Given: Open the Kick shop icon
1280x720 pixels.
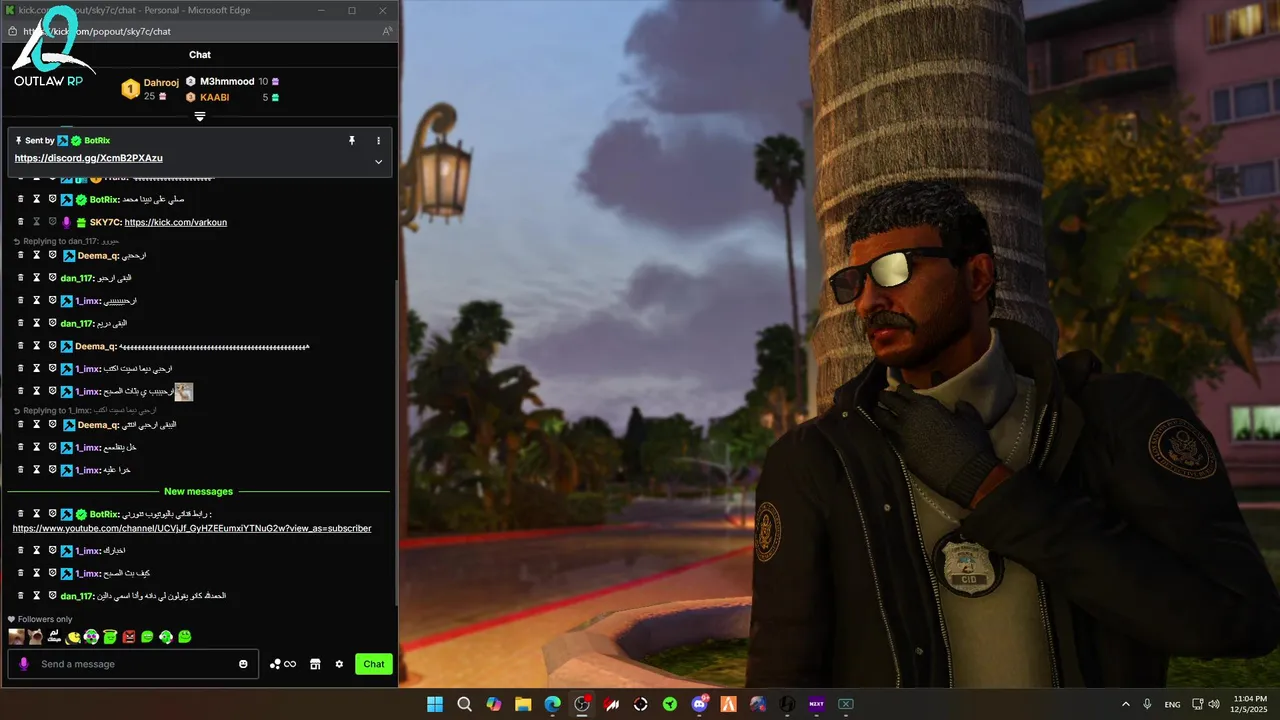Looking at the screenshot, I should [x=315, y=664].
